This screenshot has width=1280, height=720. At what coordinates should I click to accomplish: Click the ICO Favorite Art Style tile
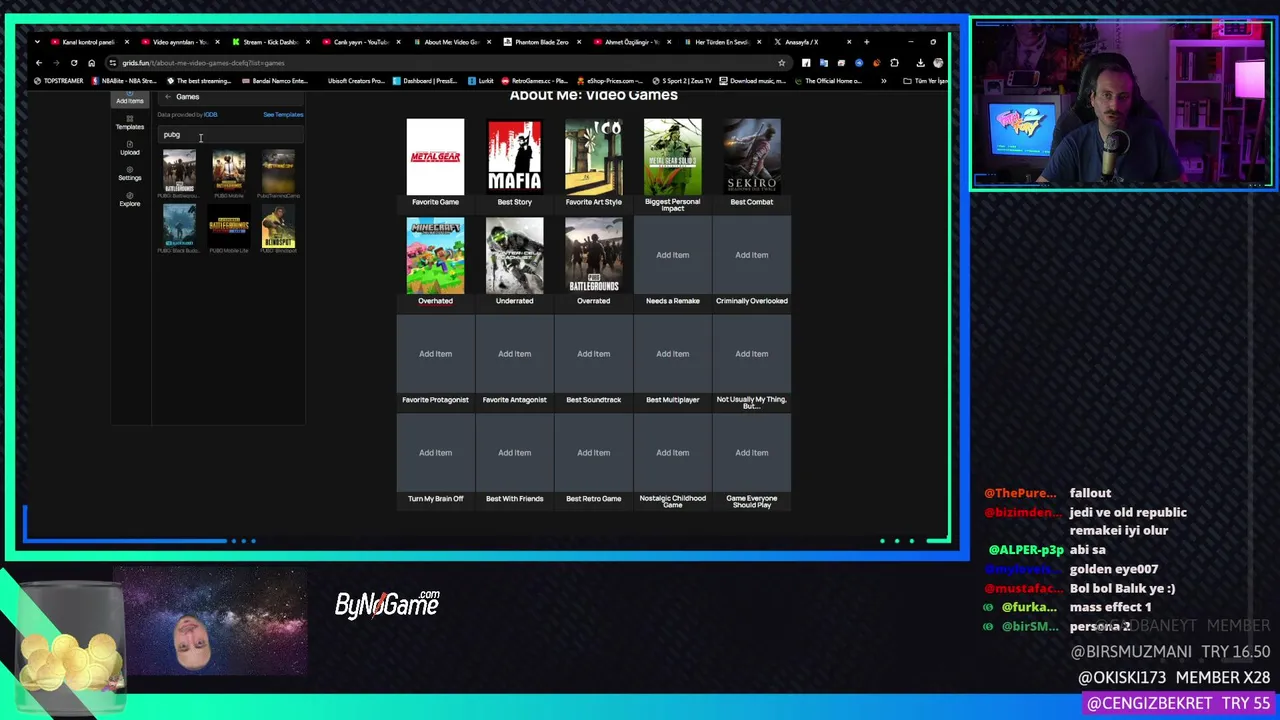pyautogui.click(x=593, y=156)
